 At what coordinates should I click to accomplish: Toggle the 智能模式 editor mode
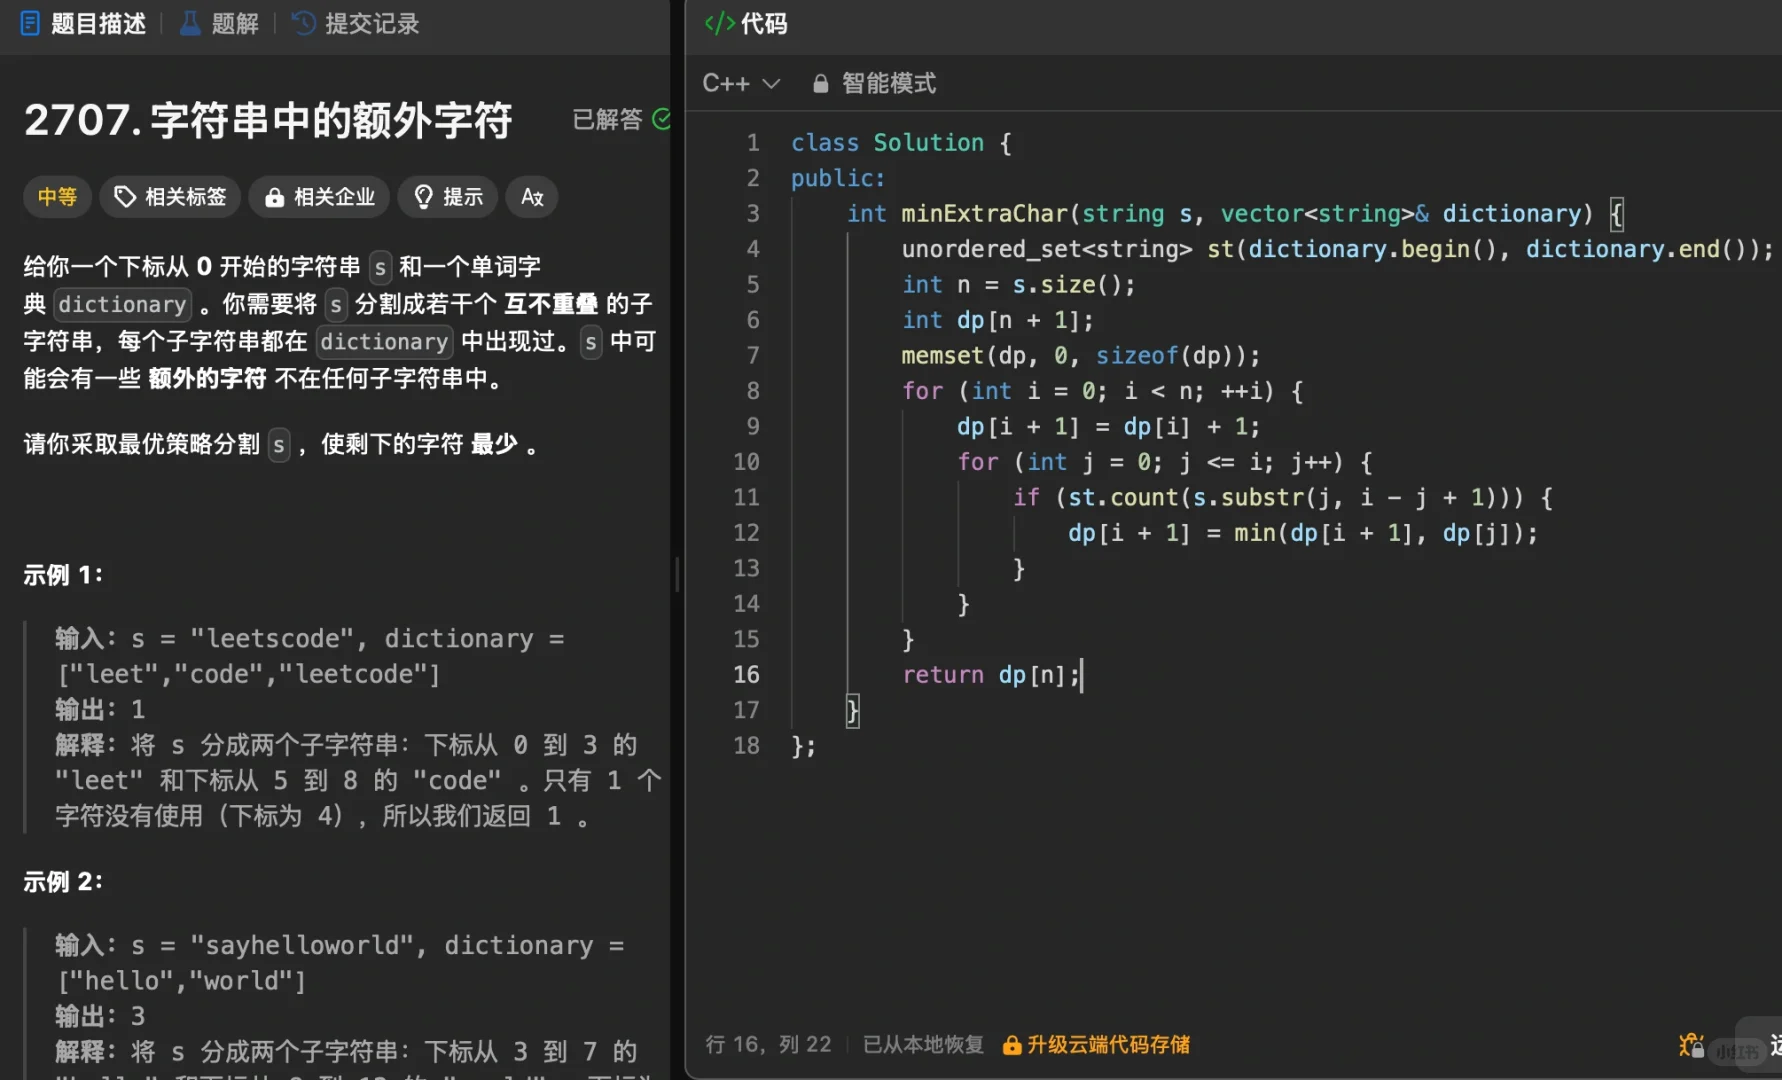click(x=875, y=83)
